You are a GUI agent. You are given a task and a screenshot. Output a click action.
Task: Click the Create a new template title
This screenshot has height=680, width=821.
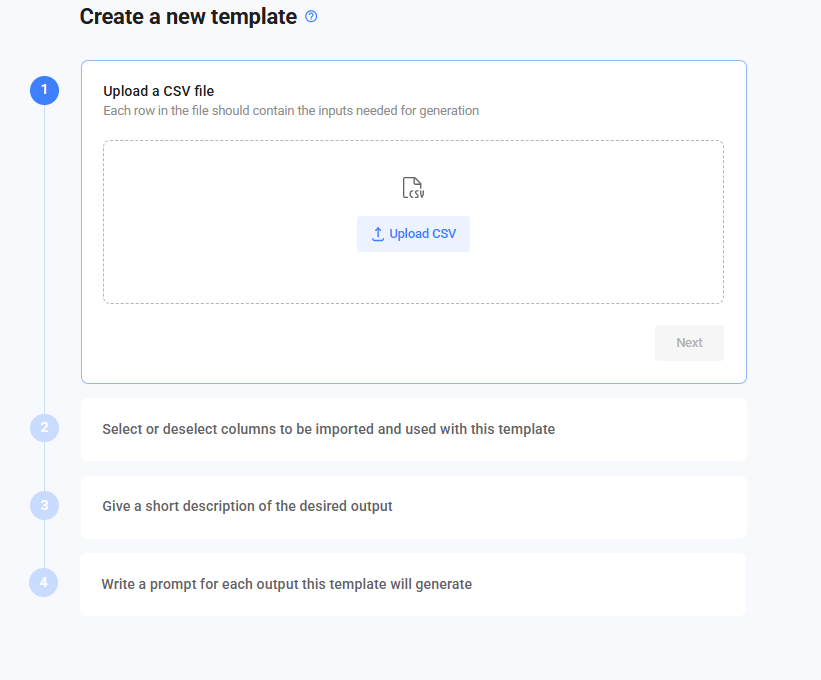click(188, 17)
